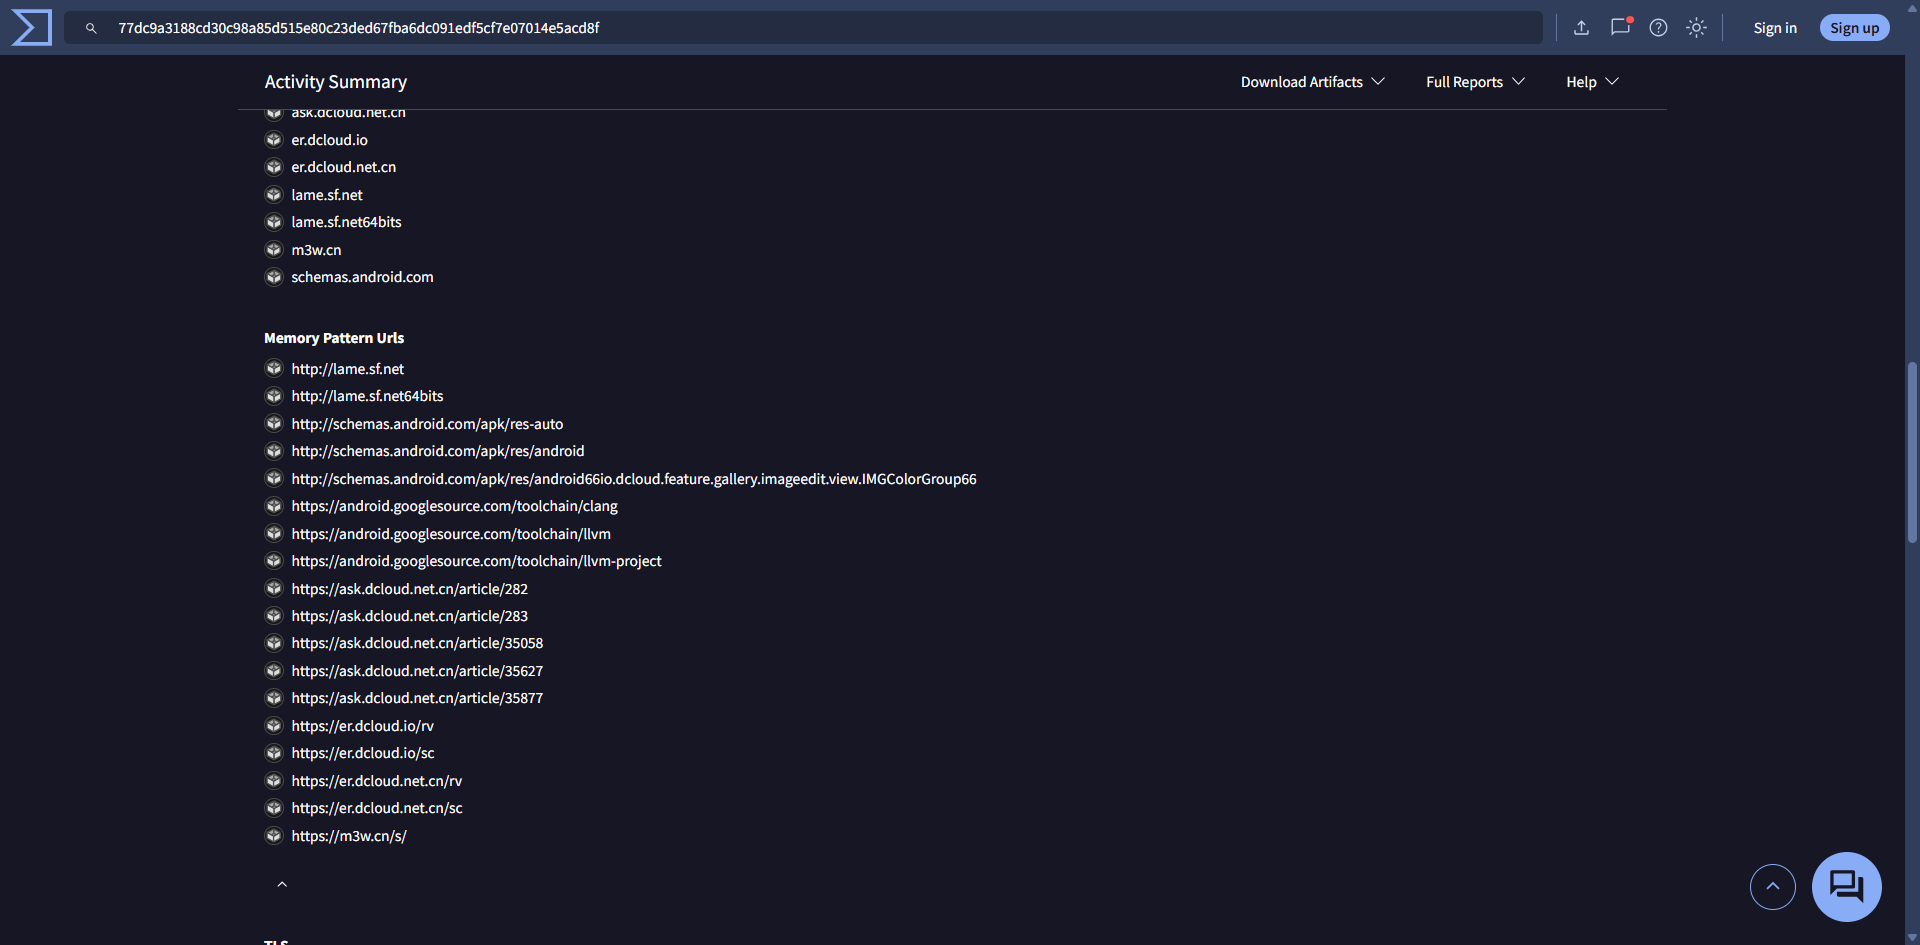The width and height of the screenshot is (1920, 945).
Task: Select the https://er.dcloud.io/rv URL text
Action: coord(362,726)
